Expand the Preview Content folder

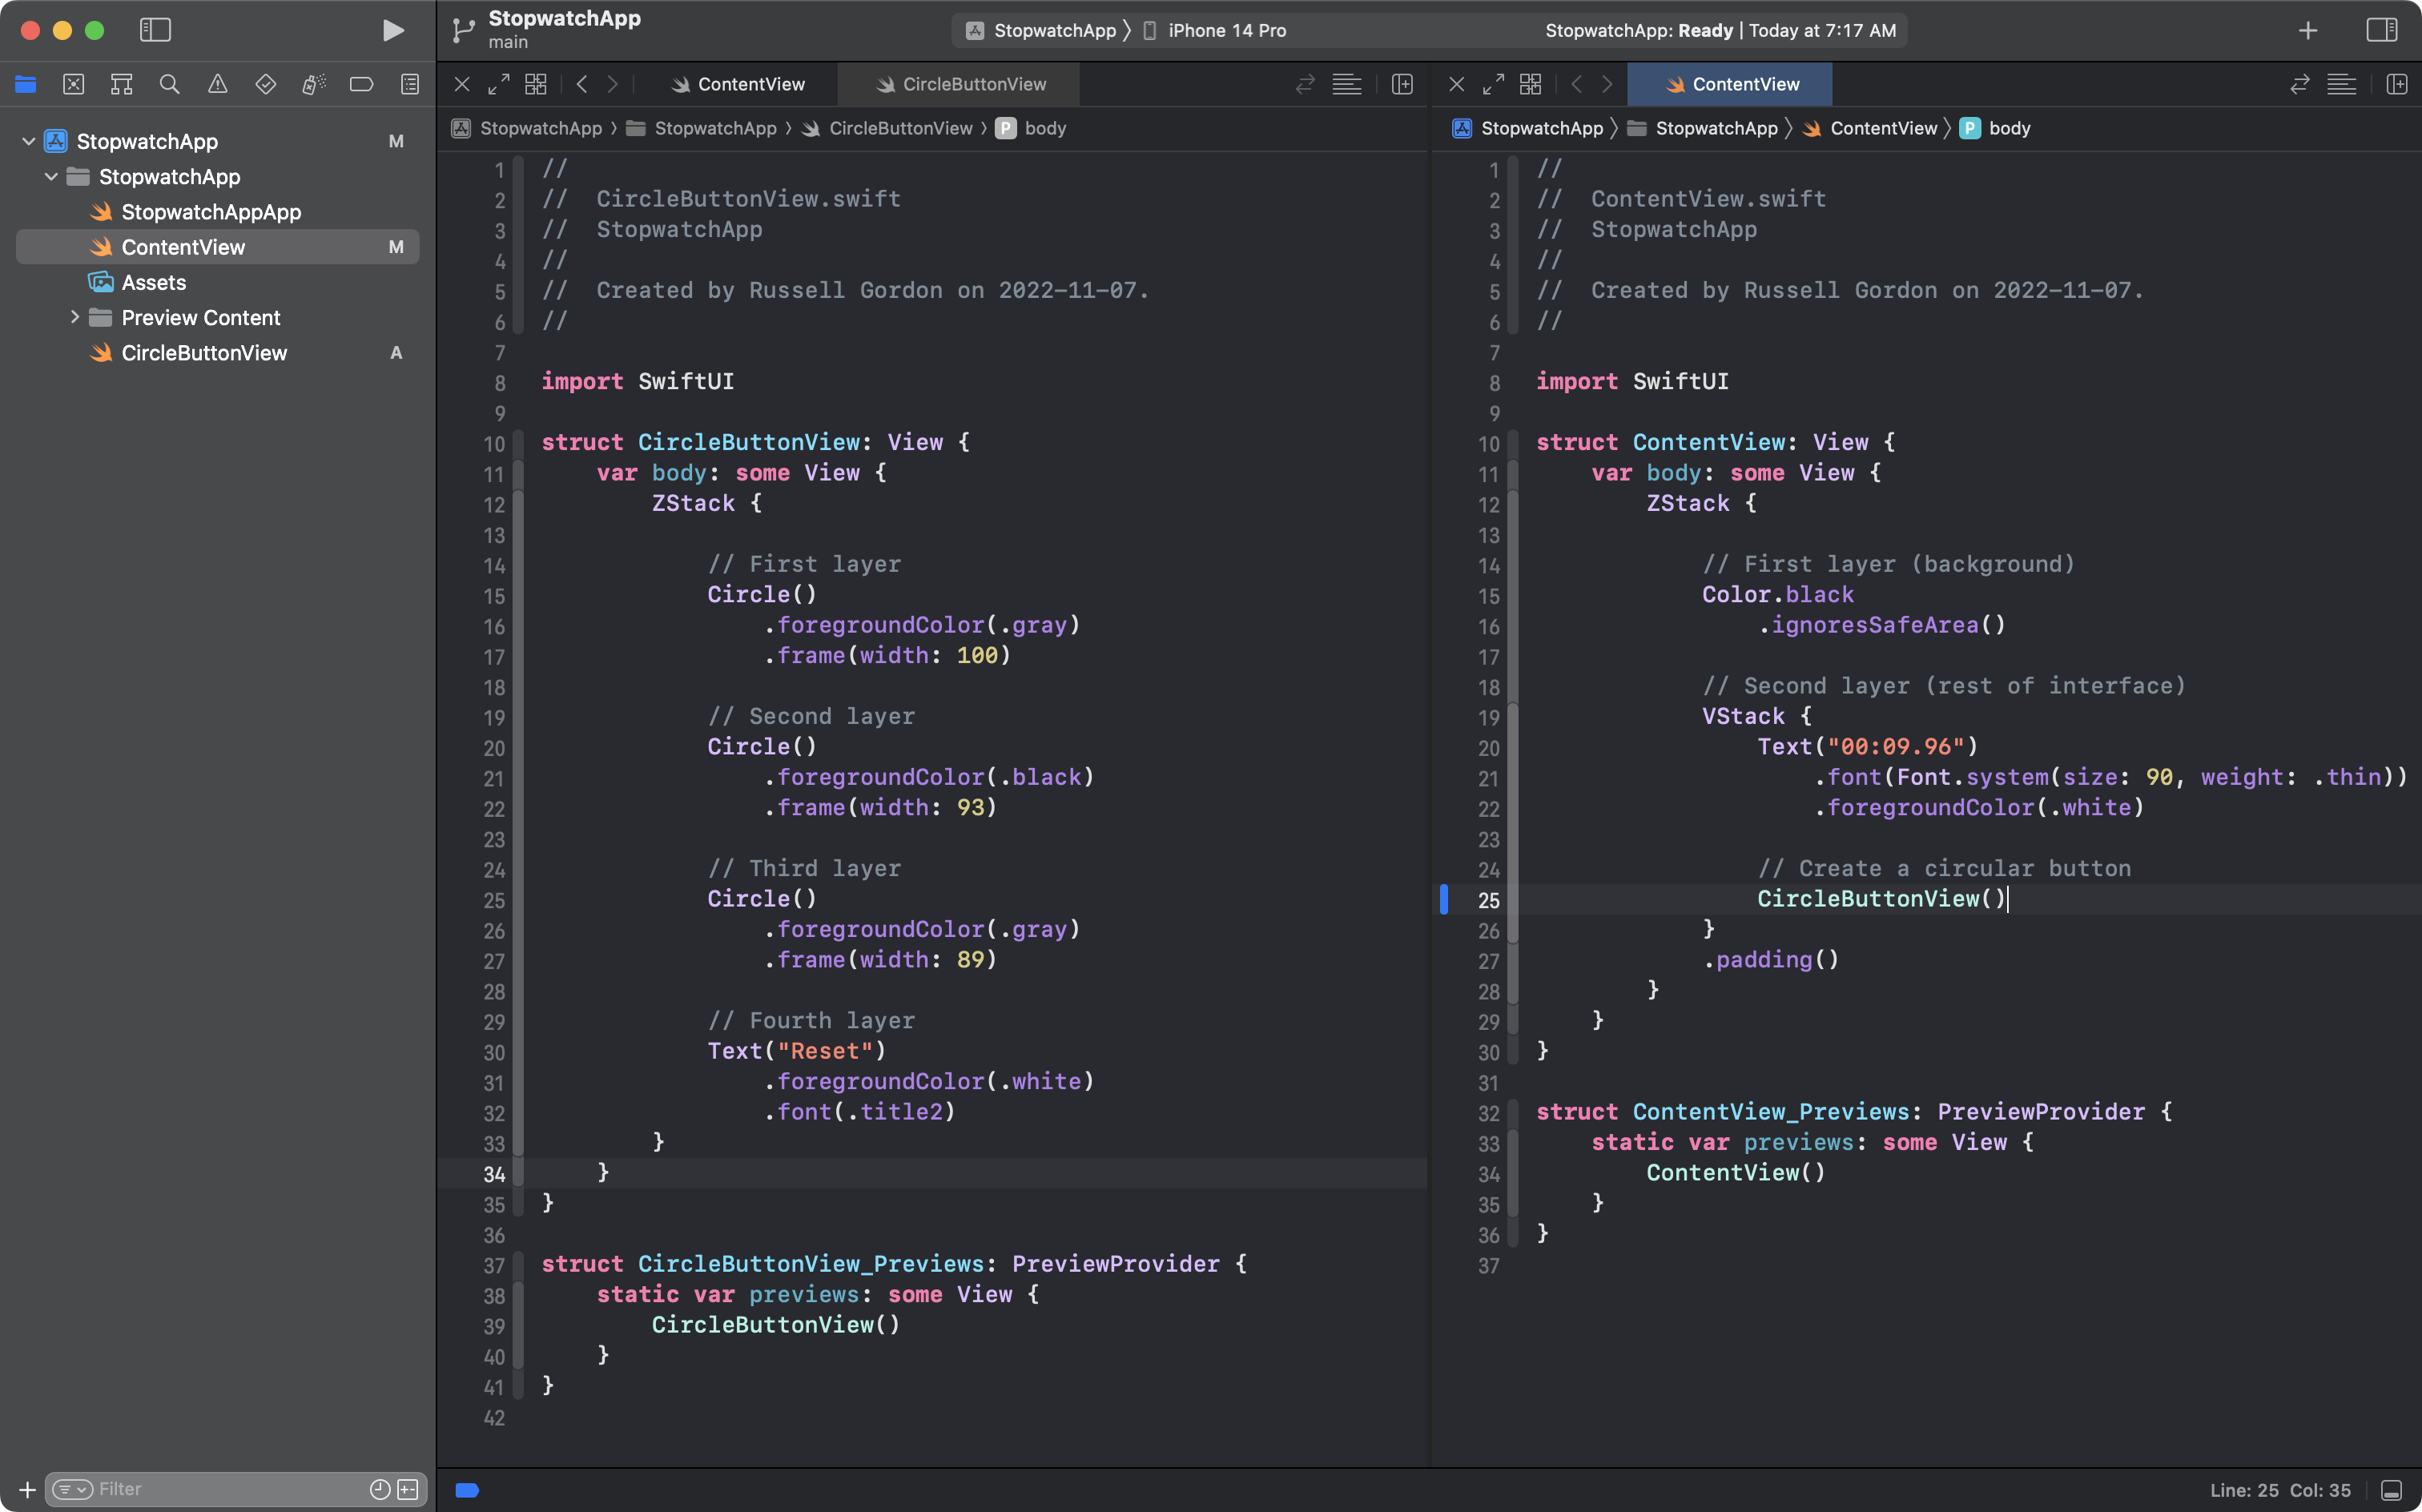[74, 317]
